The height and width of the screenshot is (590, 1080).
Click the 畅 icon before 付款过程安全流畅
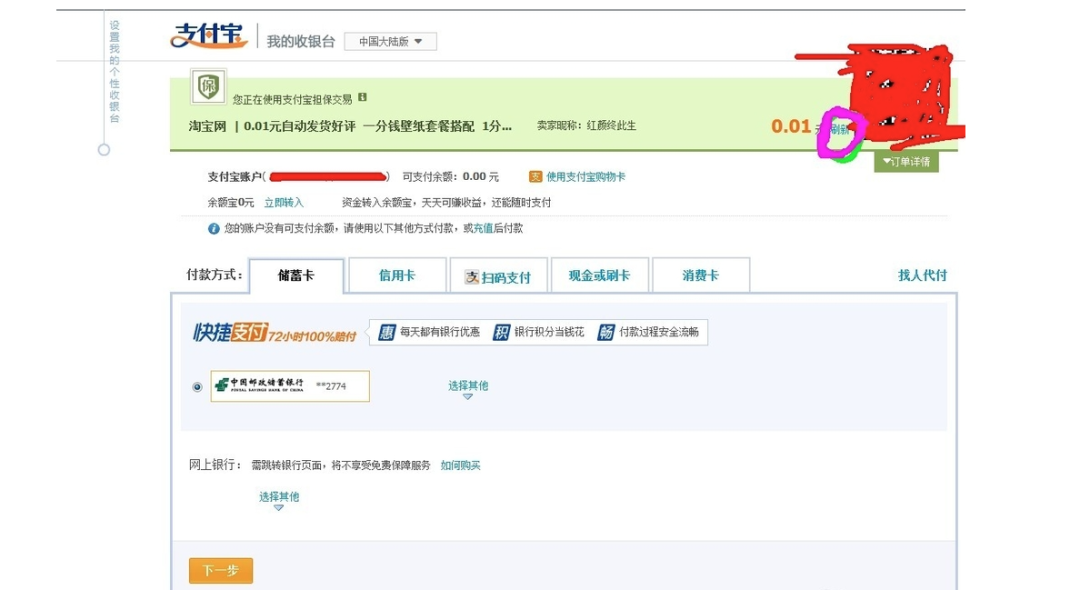pyautogui.click(x=607, y=331)
